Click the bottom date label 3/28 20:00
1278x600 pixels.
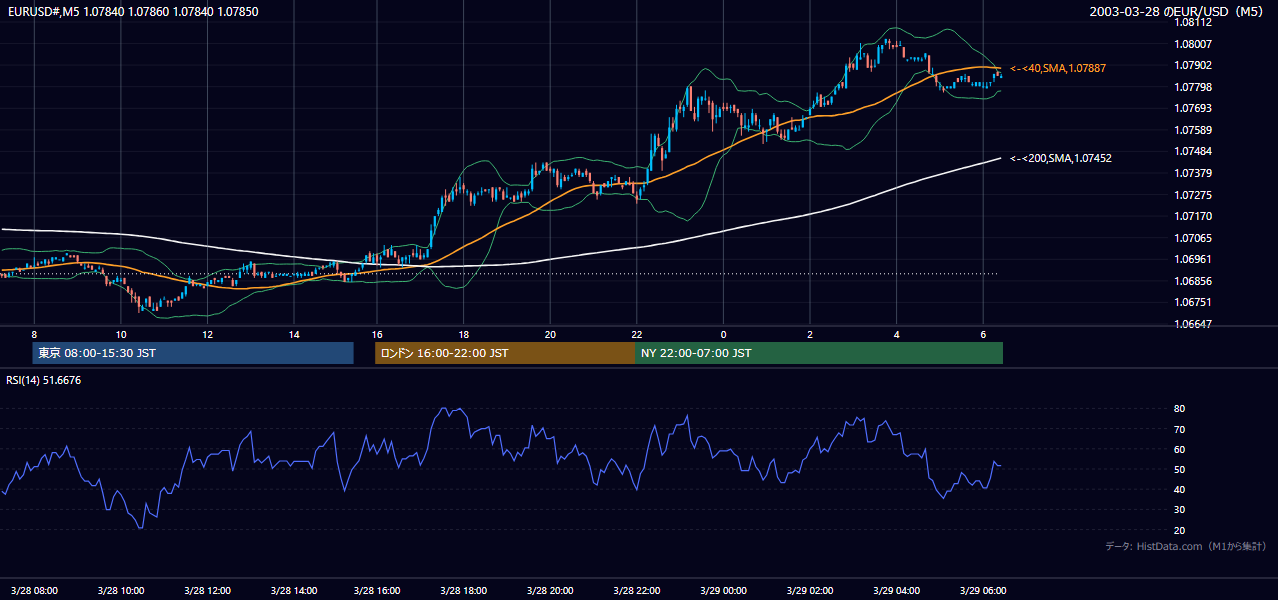(550, 591)
